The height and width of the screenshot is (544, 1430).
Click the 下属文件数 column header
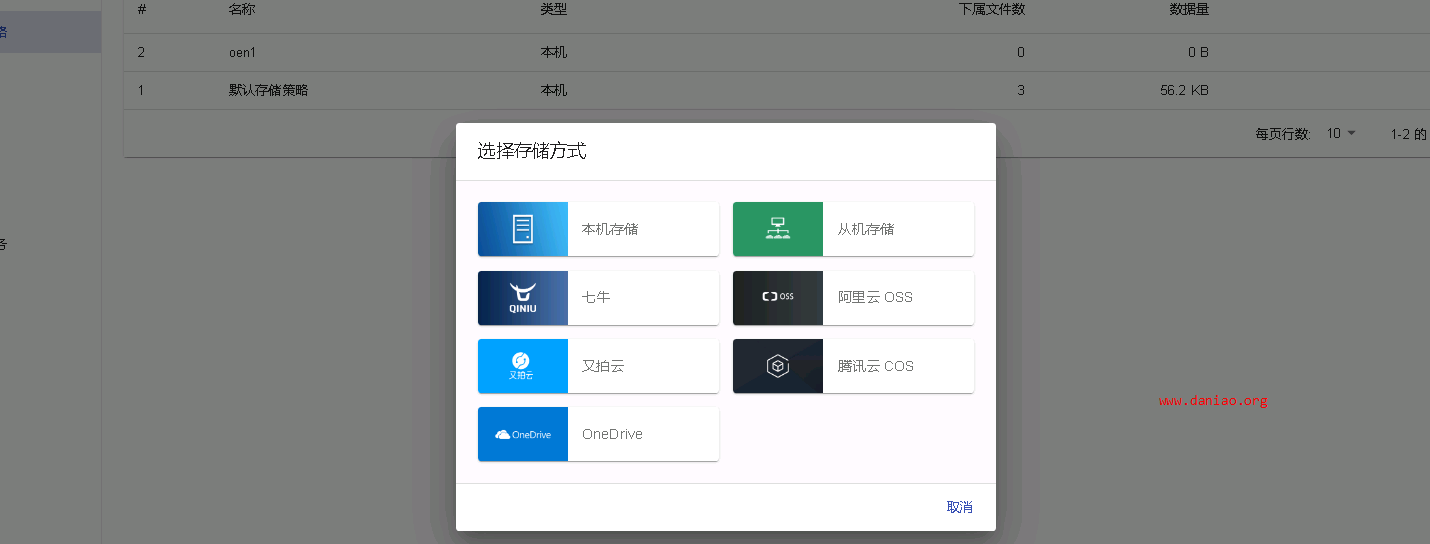[991, 9]
